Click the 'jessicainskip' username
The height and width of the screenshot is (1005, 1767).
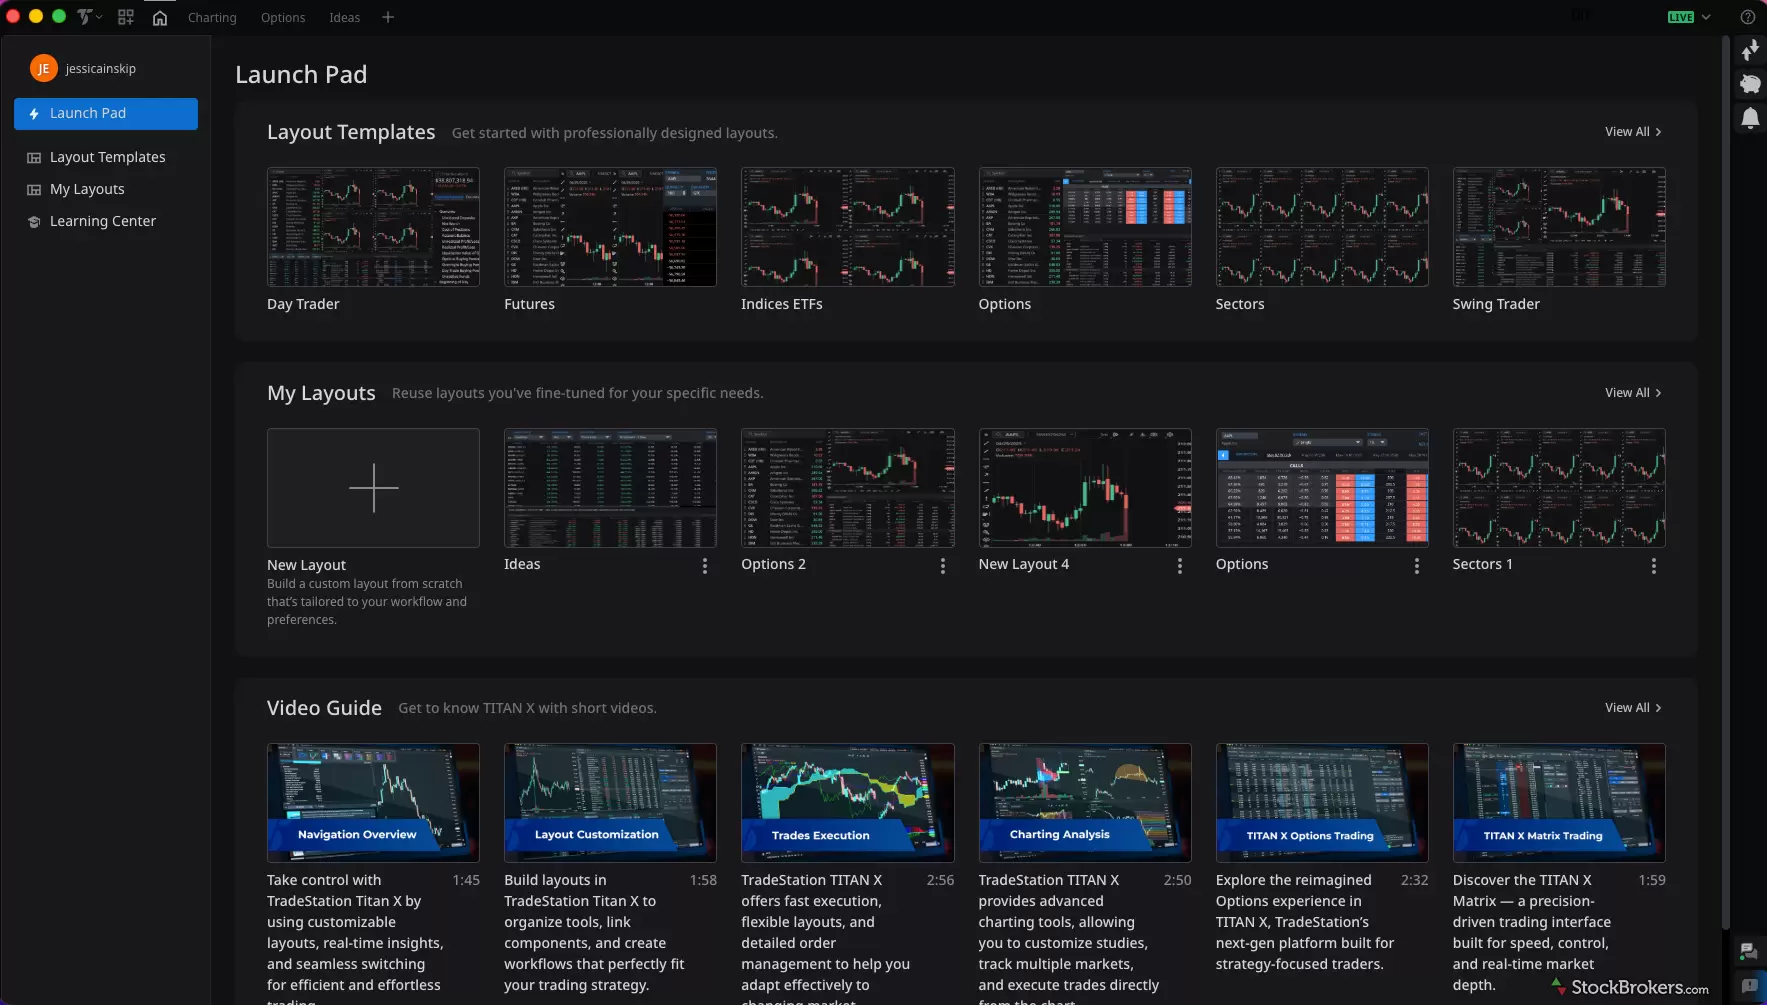(x=101, y=68)
